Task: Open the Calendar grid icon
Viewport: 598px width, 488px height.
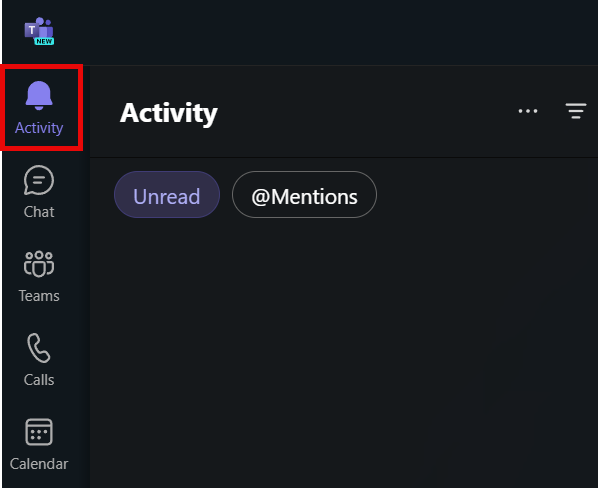Action: point(39,432)
